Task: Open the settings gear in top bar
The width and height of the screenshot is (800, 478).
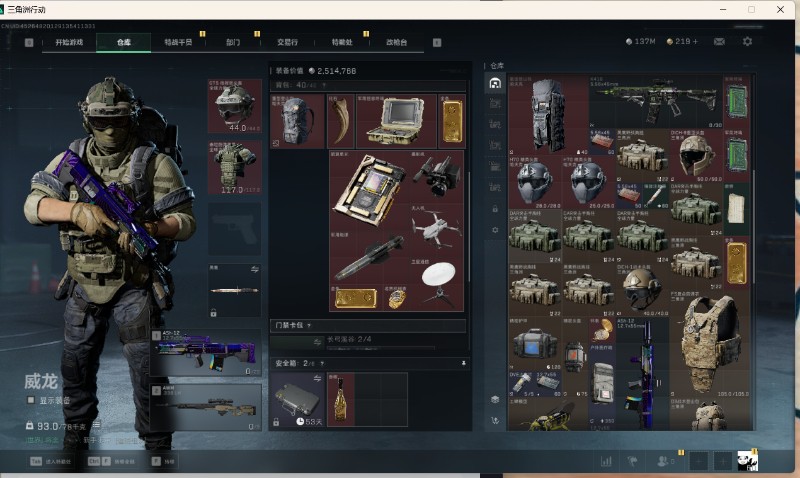Action: tap(747, 41)
